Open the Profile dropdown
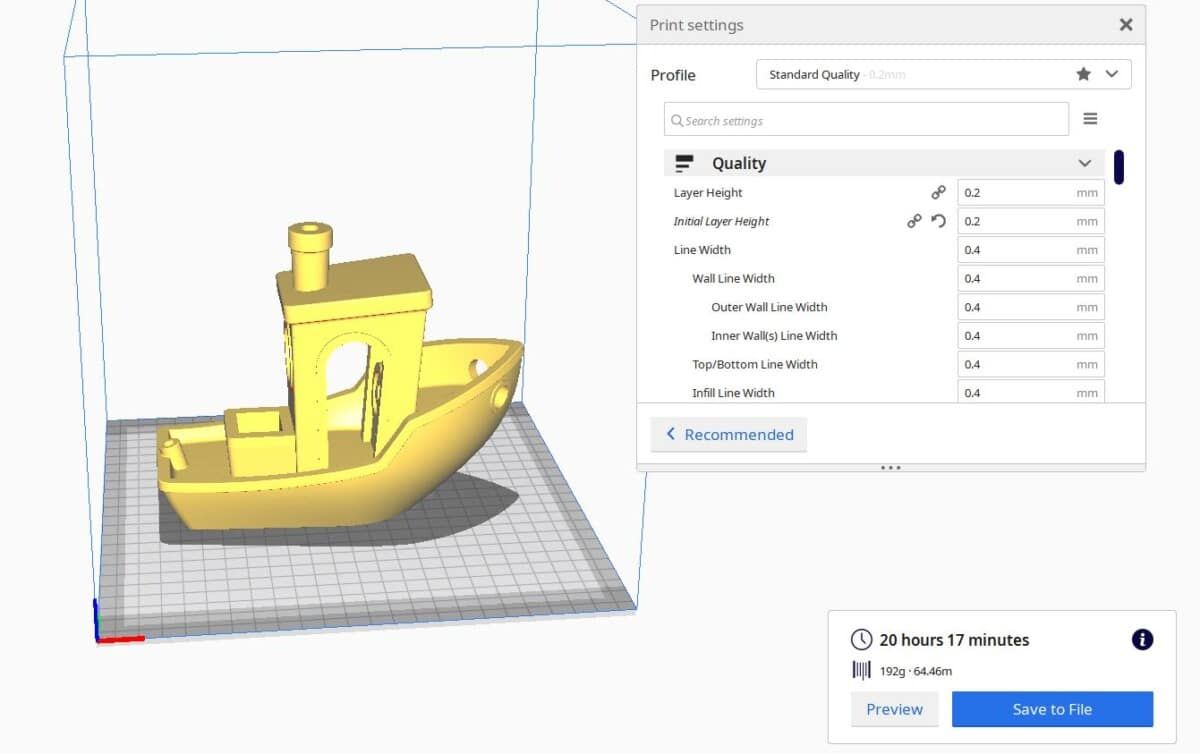1200x754 pixels. point(1111,73)
